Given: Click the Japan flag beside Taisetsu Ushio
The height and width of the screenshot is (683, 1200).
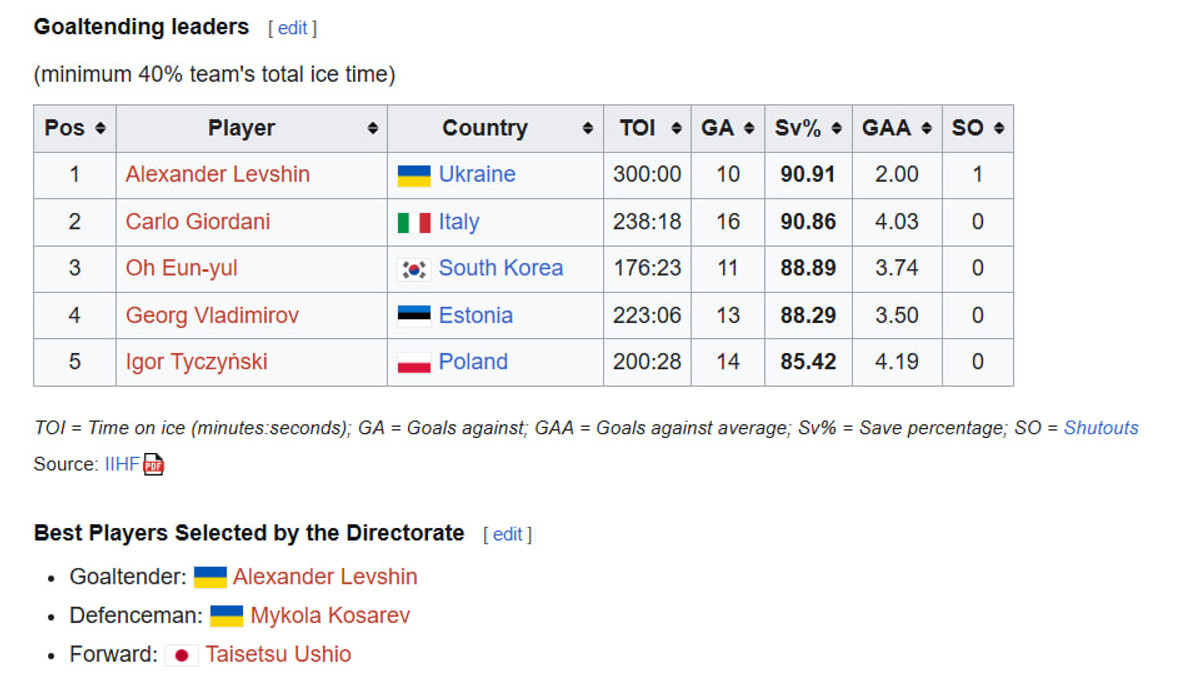Looking at the screenshot, I should pyautogui.click(x=181, y=655).
